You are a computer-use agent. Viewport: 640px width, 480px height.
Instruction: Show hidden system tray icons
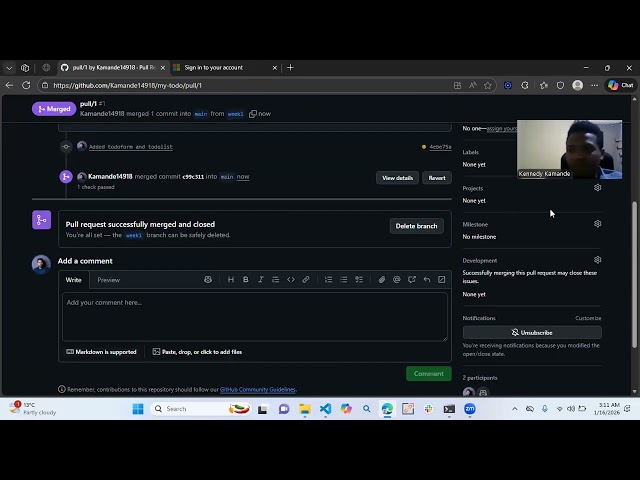pyautogui.click(x=515, y=409)
